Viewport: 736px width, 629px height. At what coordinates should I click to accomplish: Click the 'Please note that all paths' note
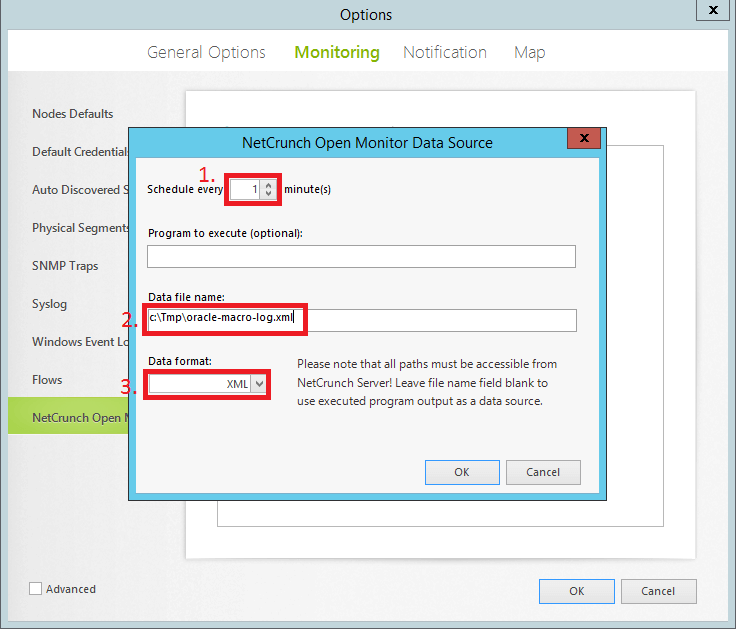[x=427, y=383]
